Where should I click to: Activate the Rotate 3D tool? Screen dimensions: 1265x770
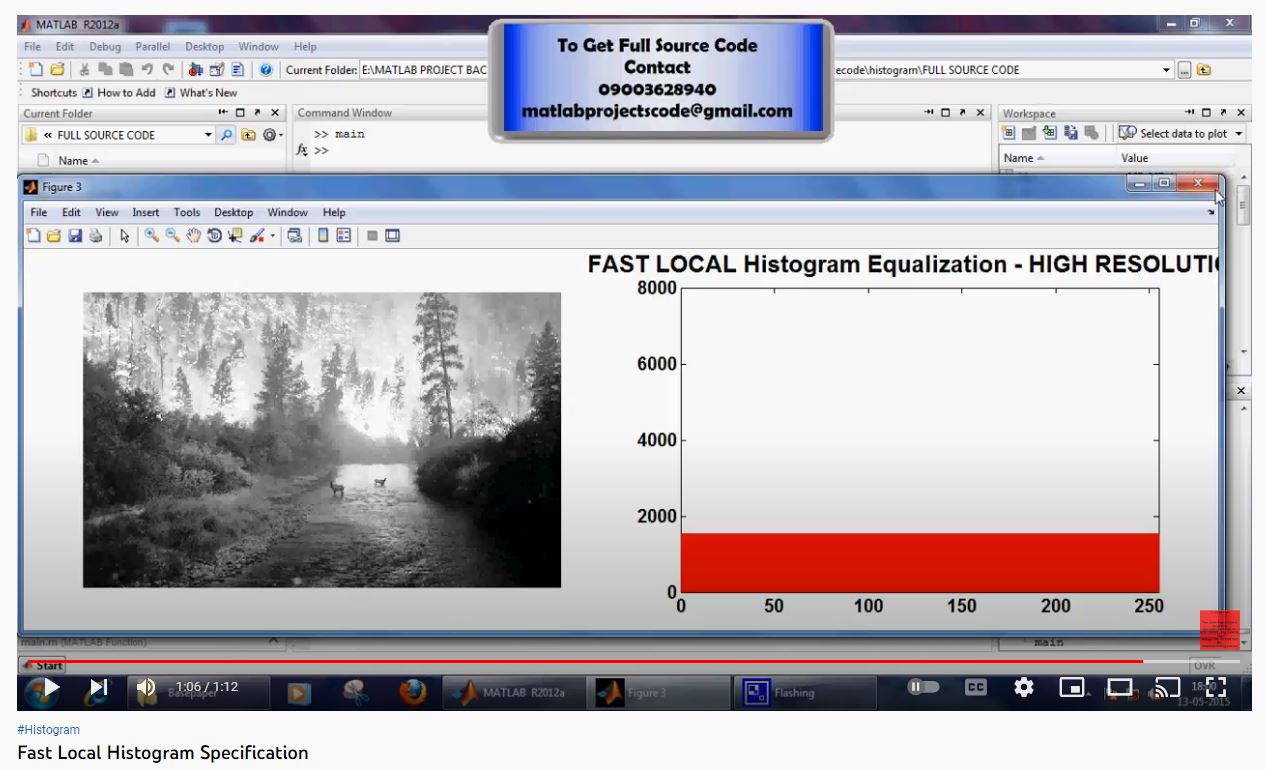point(215,236)
